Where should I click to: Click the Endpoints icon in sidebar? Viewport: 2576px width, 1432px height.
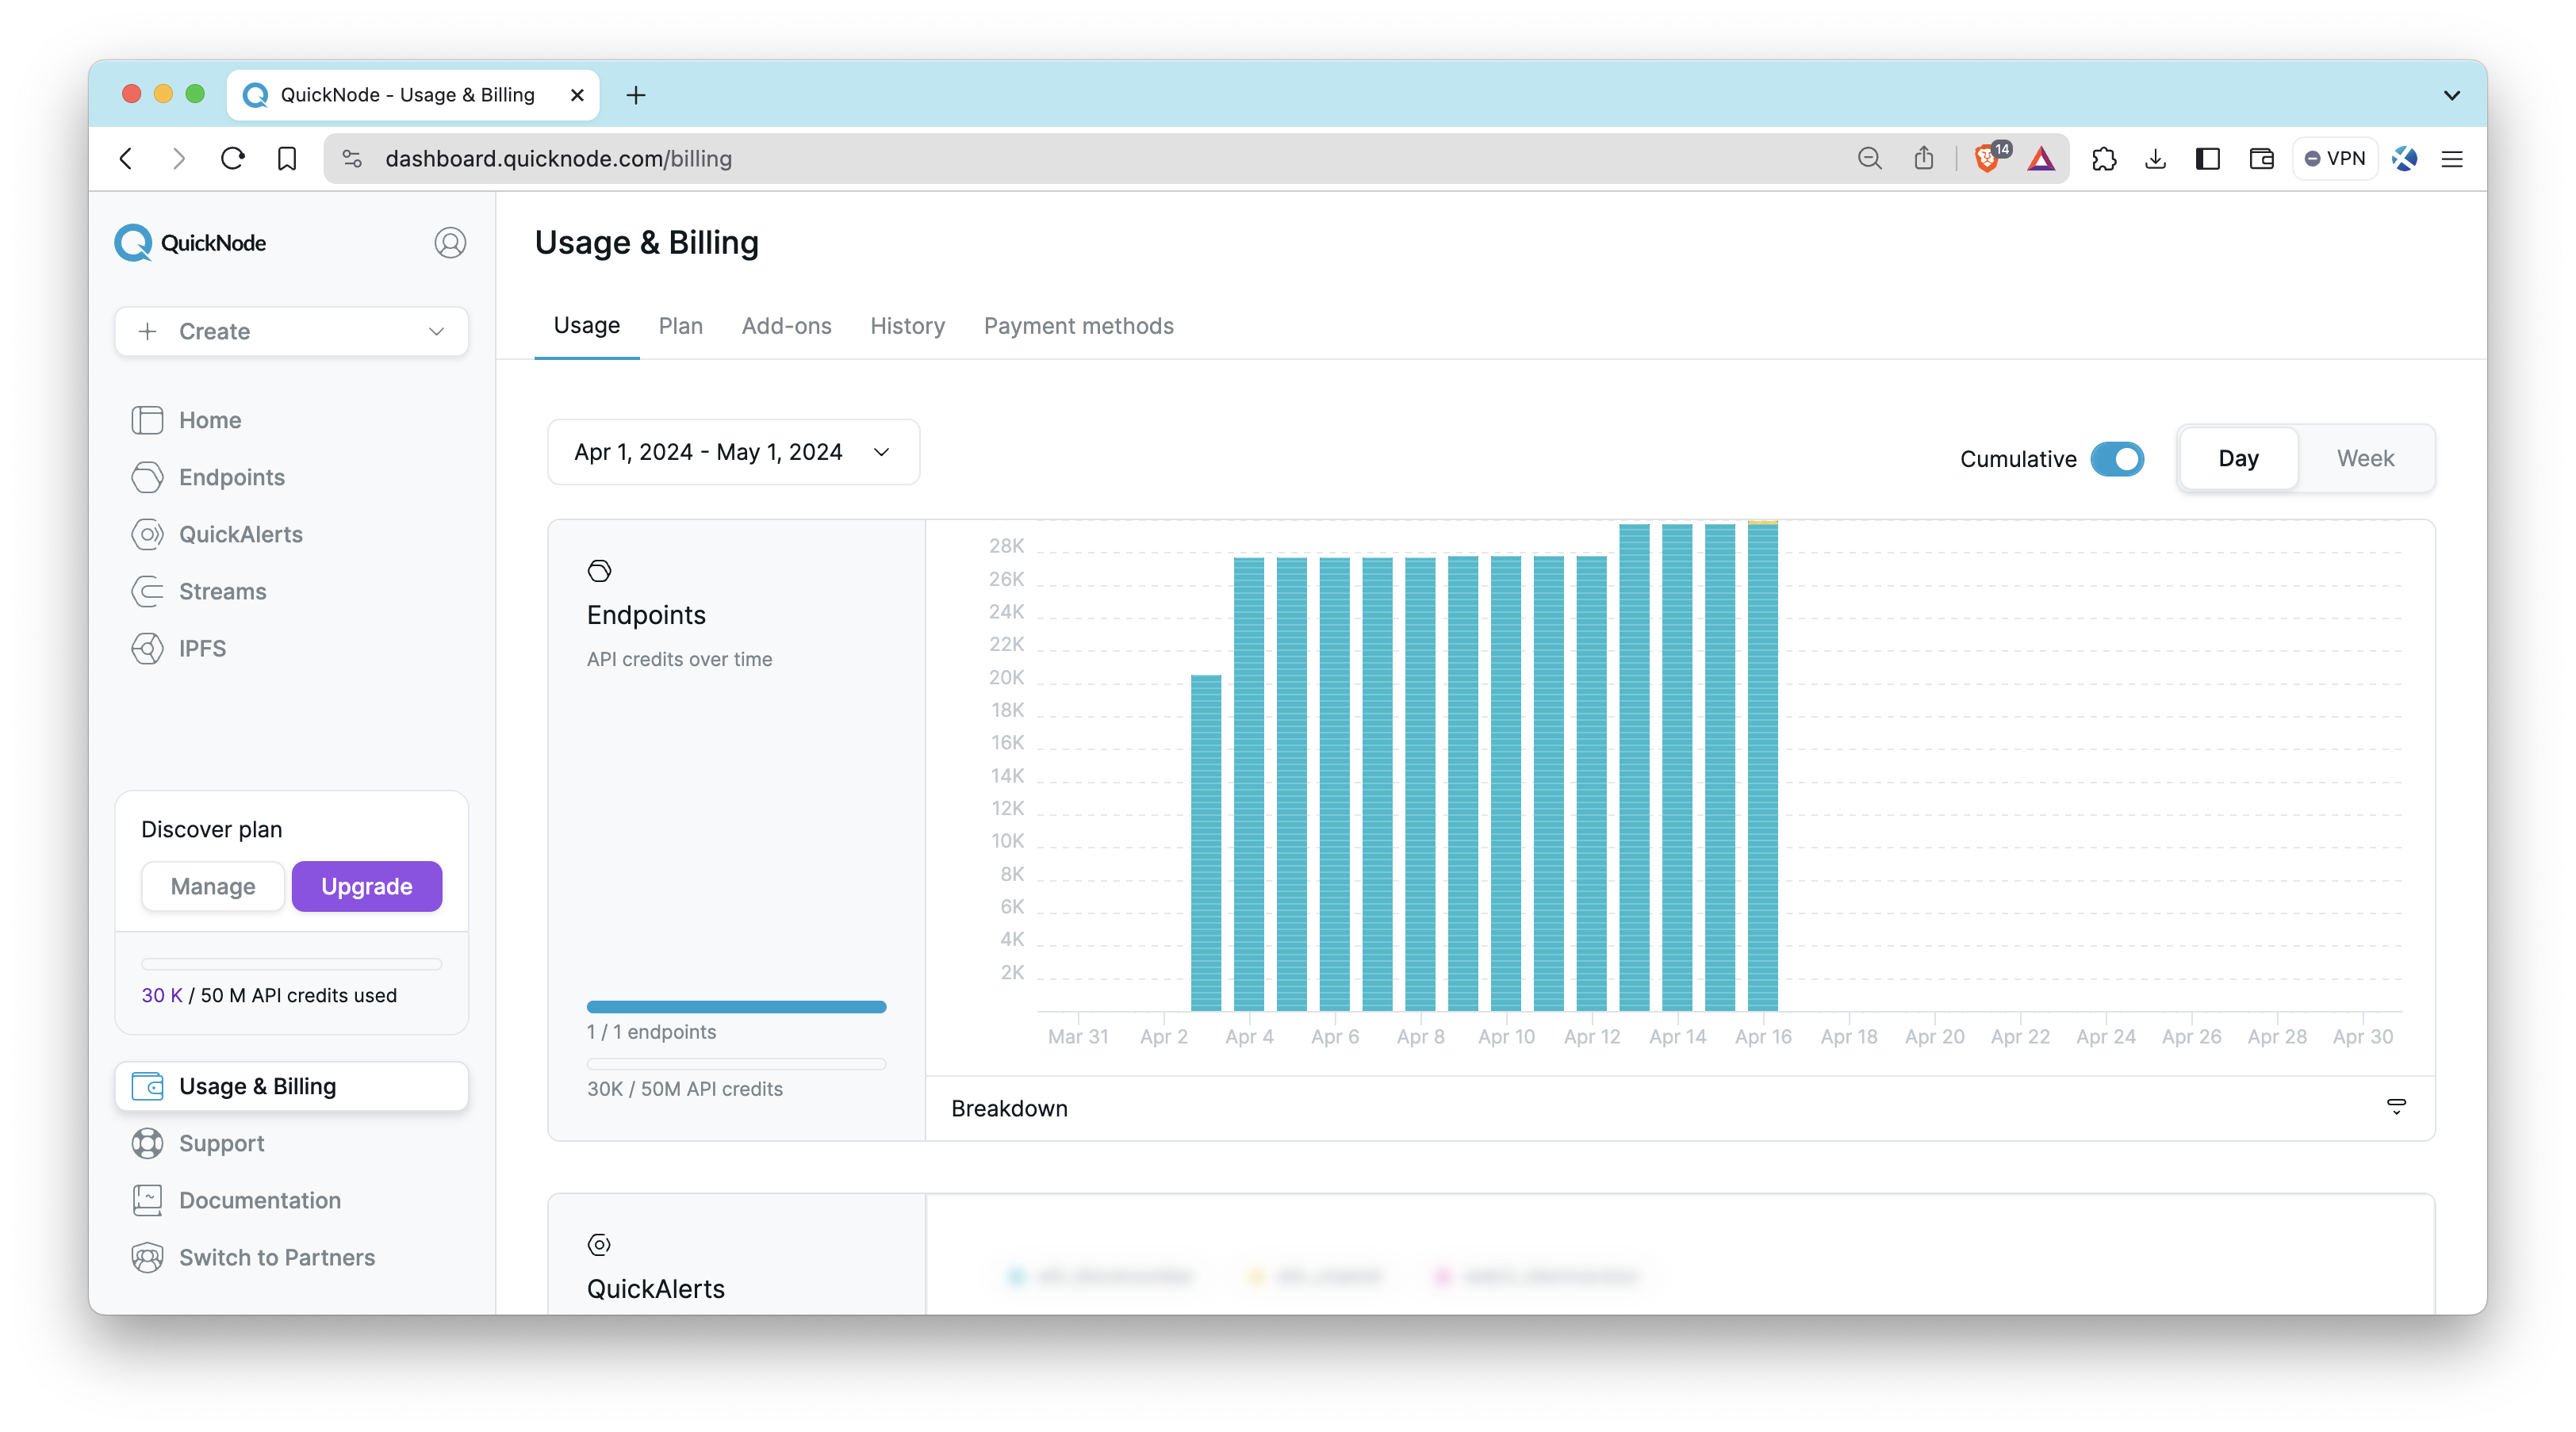point(150,477)
